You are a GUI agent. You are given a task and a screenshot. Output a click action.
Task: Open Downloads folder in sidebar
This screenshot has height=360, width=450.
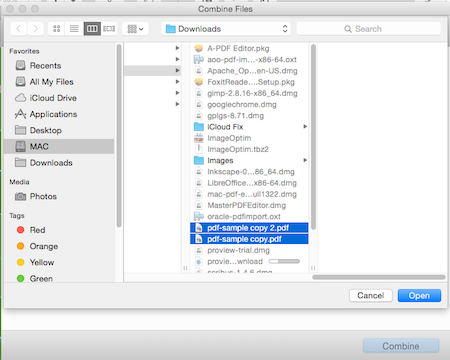60,163
